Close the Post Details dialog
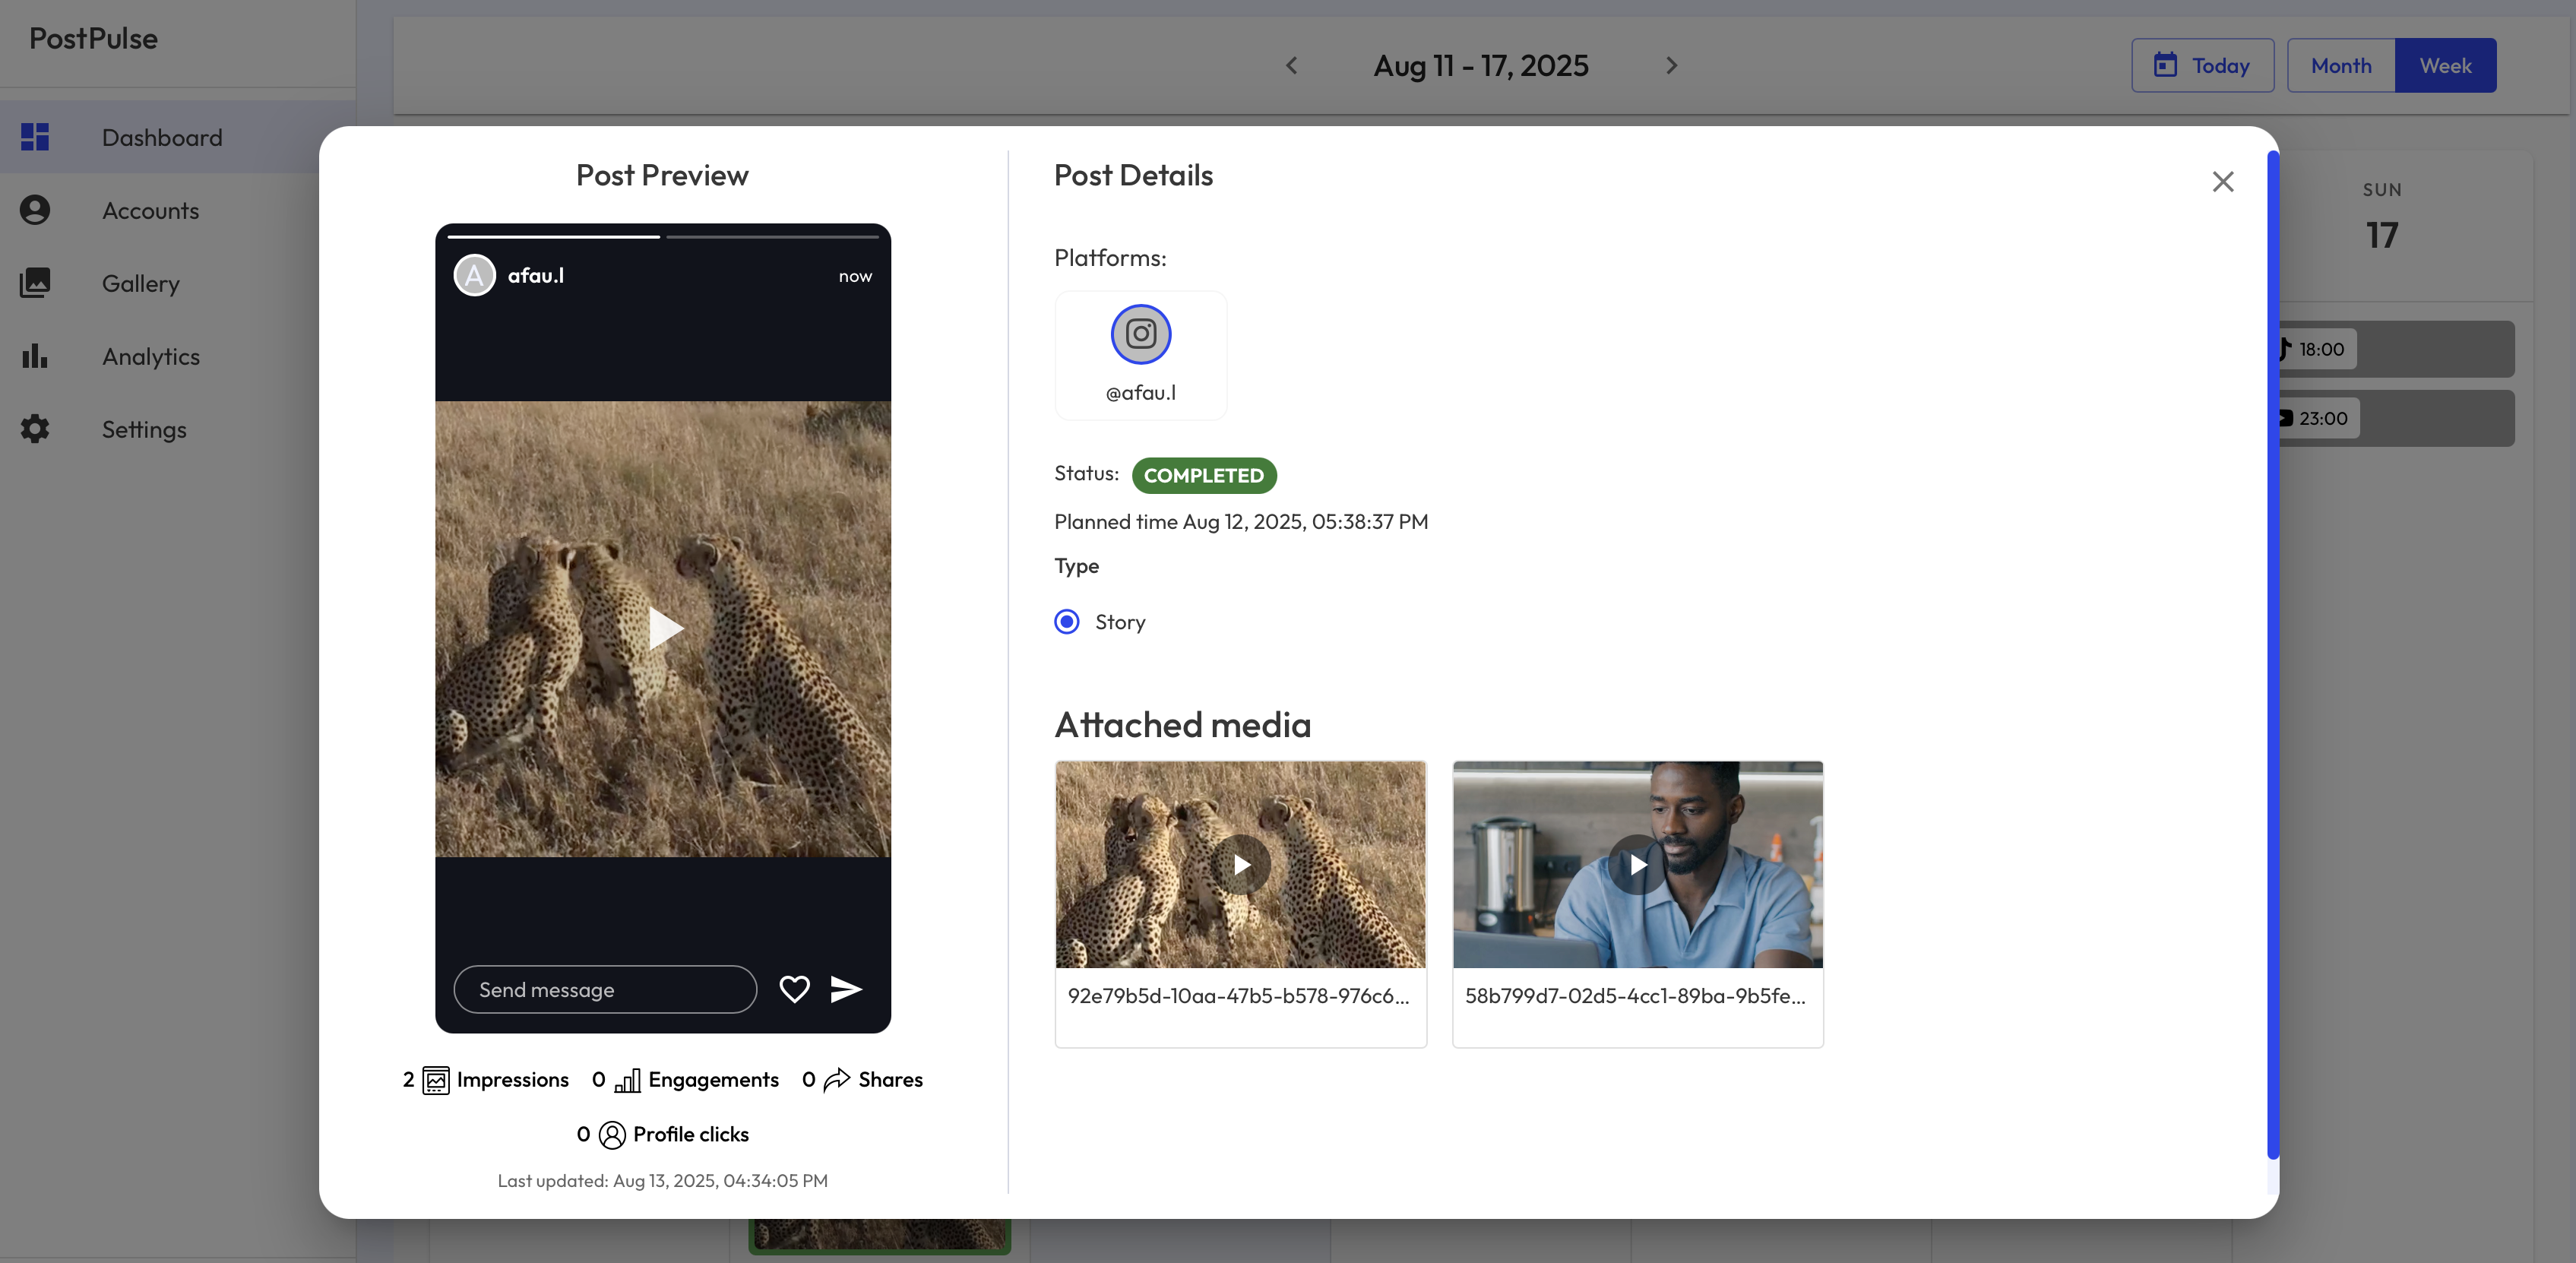The width and height of the screenshot is (2576, 1263). [2222, 182]
